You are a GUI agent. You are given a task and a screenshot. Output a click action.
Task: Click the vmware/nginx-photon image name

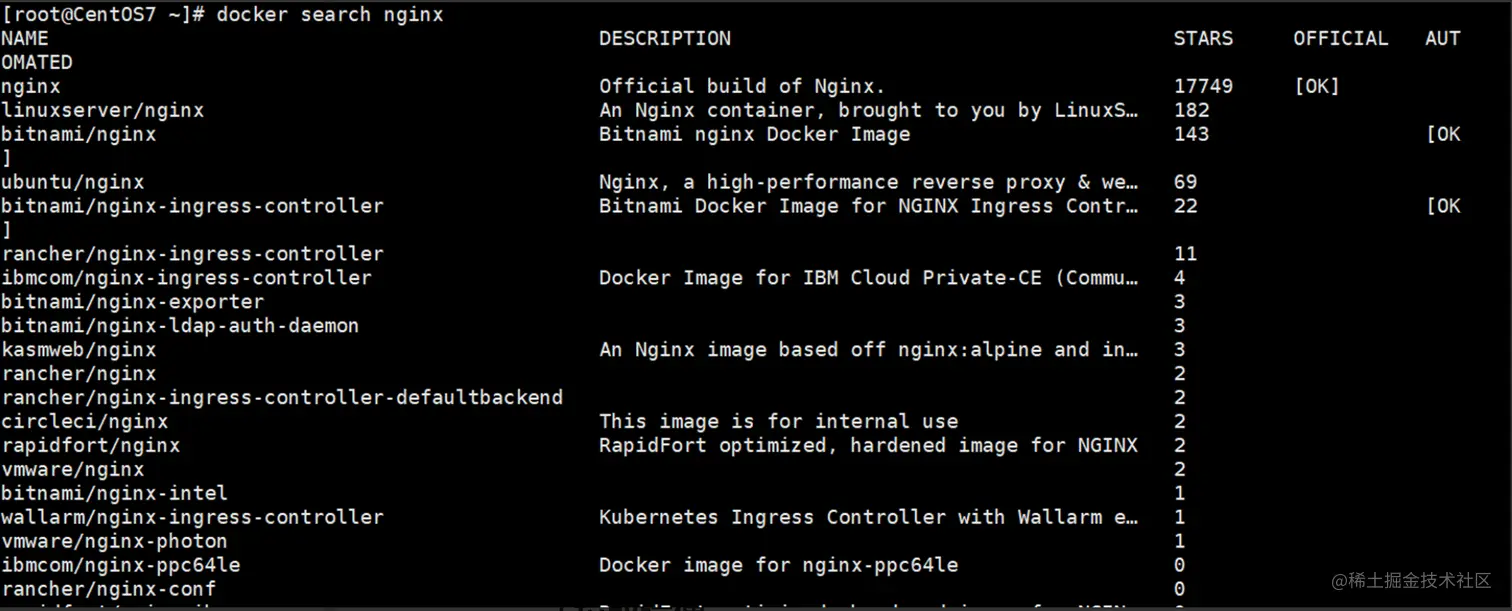point(114,541)
